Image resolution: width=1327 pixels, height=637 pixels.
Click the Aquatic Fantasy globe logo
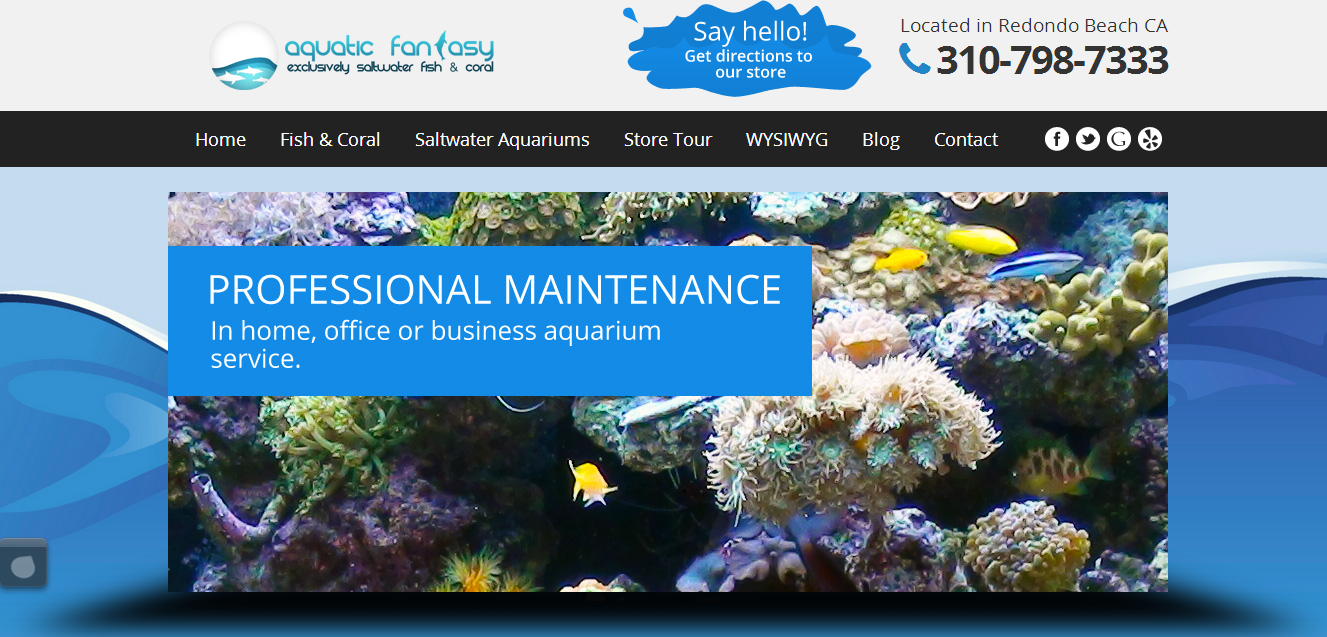tap(244, 56)
